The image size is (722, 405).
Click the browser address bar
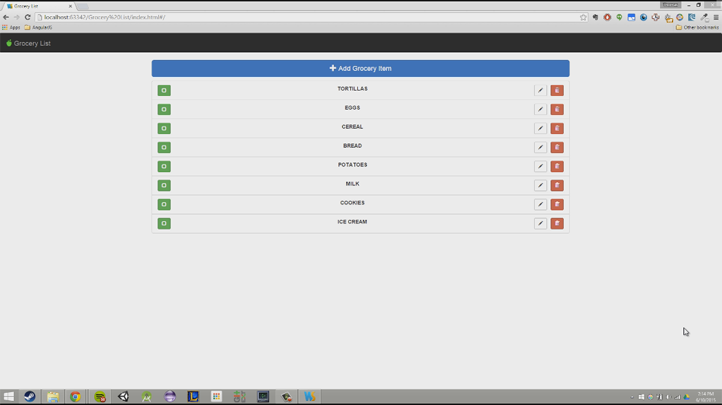pyautogui.click(x=300, y=17)
